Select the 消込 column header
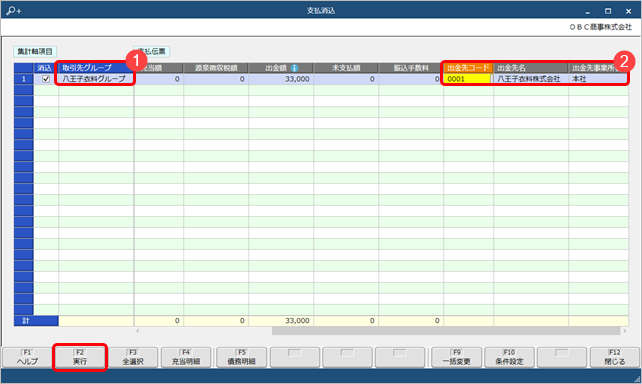The height and width of the screenshot is (384, 642). [46, 68]
